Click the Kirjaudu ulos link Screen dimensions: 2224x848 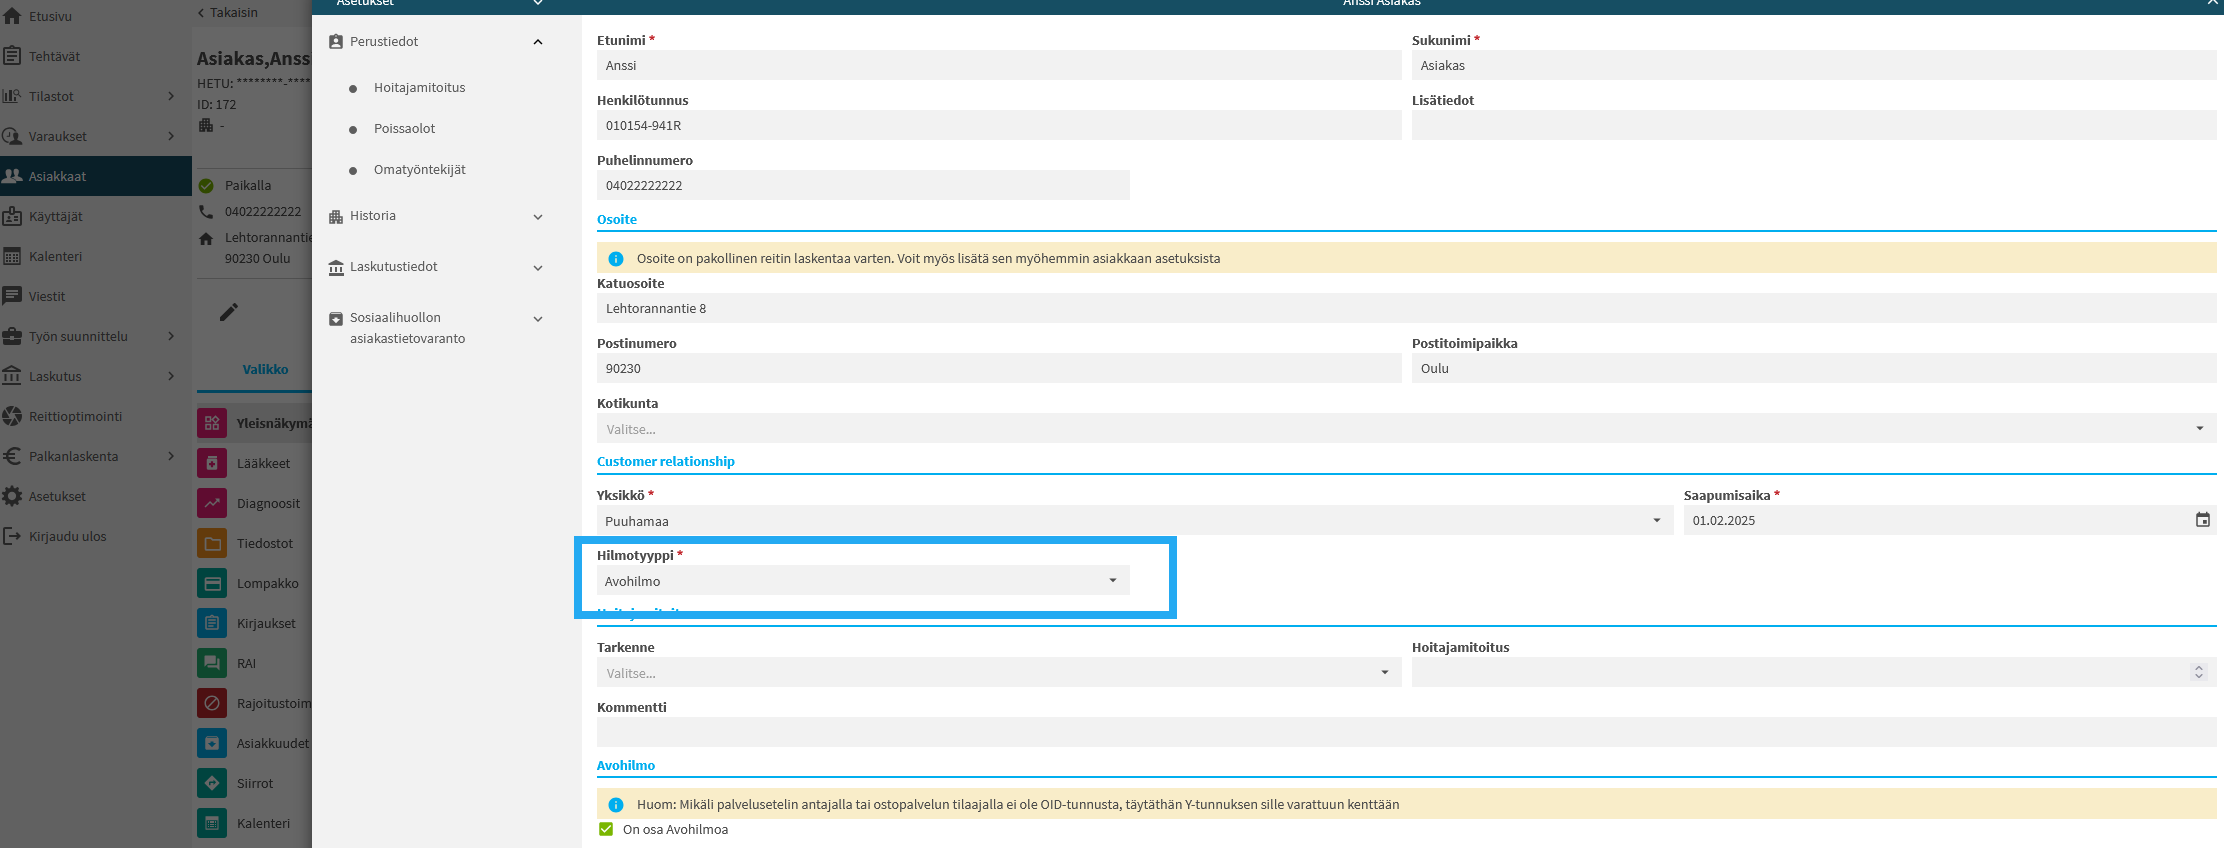click(67, 536)
